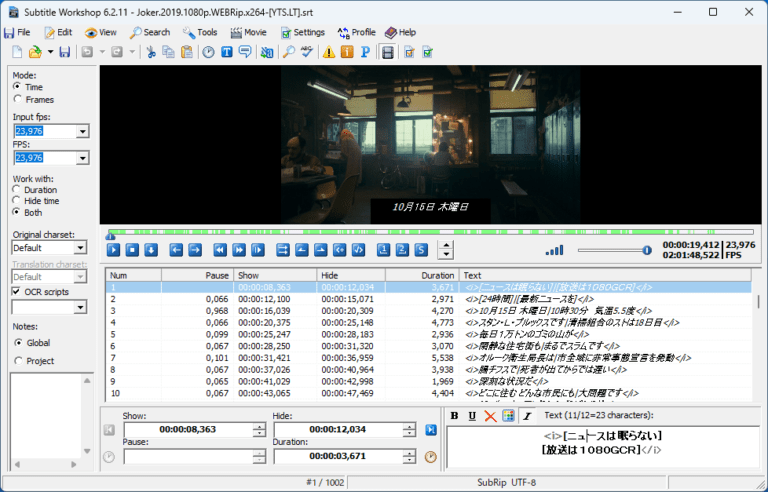Apply bold with the B button
The image size is (768, 492).
[x=454, y=416]
